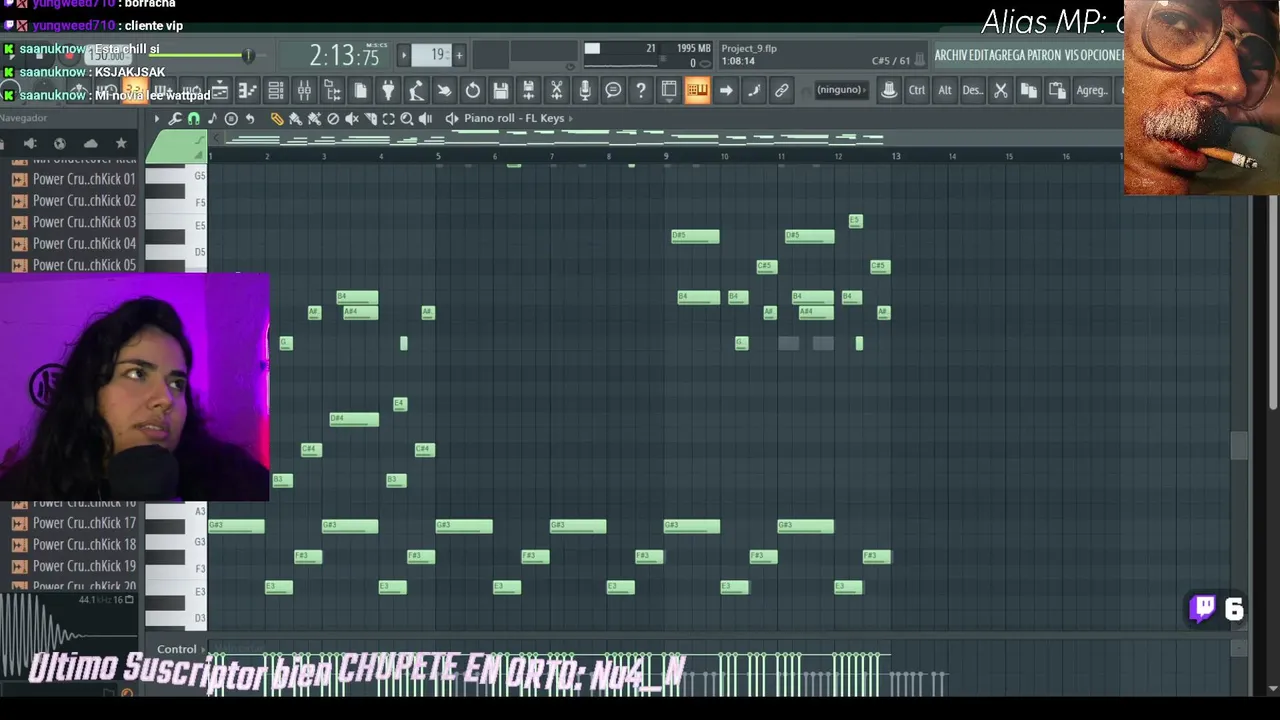Screen dimensions: 1280x720
Task: Click the Agreg.. button
Action: coord(1092,91)
